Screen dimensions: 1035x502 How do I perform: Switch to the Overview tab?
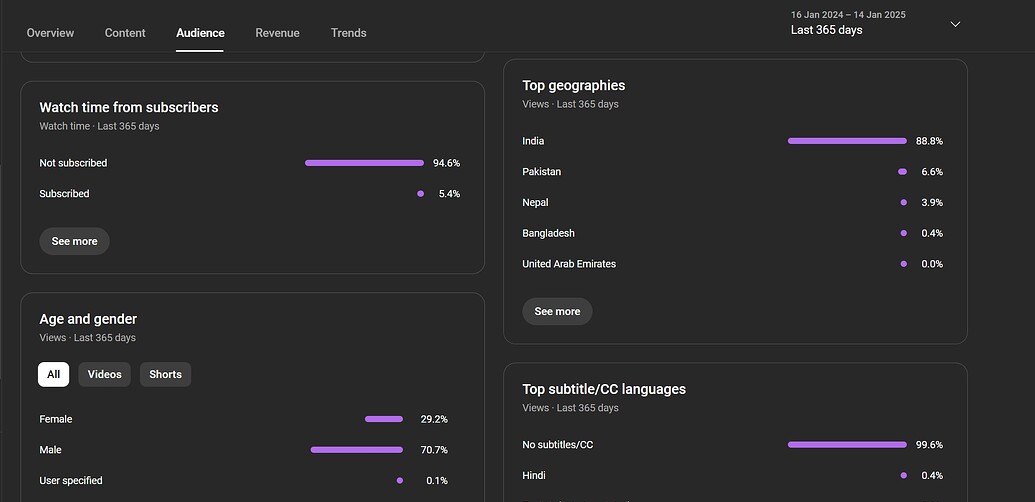[x=50, y=33]
